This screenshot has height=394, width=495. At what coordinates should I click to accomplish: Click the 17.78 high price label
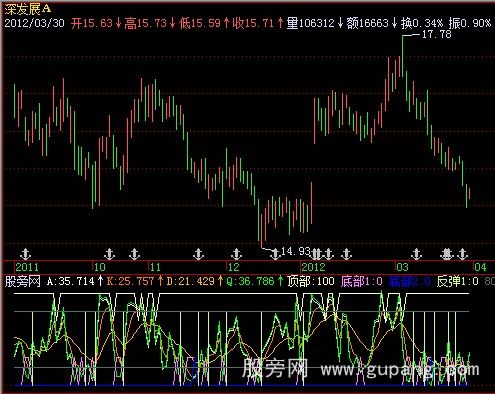pos(437,34)
